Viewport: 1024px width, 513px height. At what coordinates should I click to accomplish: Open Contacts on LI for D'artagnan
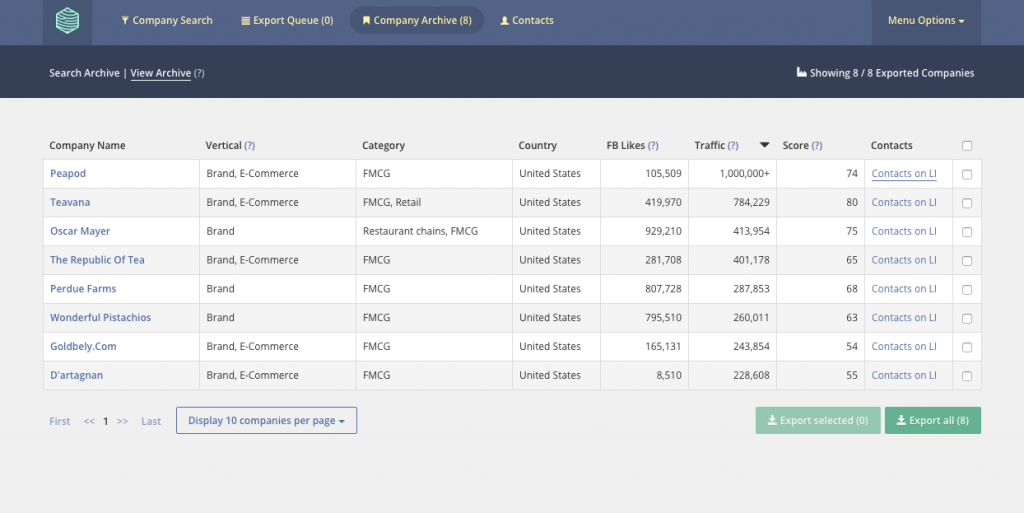904,375
